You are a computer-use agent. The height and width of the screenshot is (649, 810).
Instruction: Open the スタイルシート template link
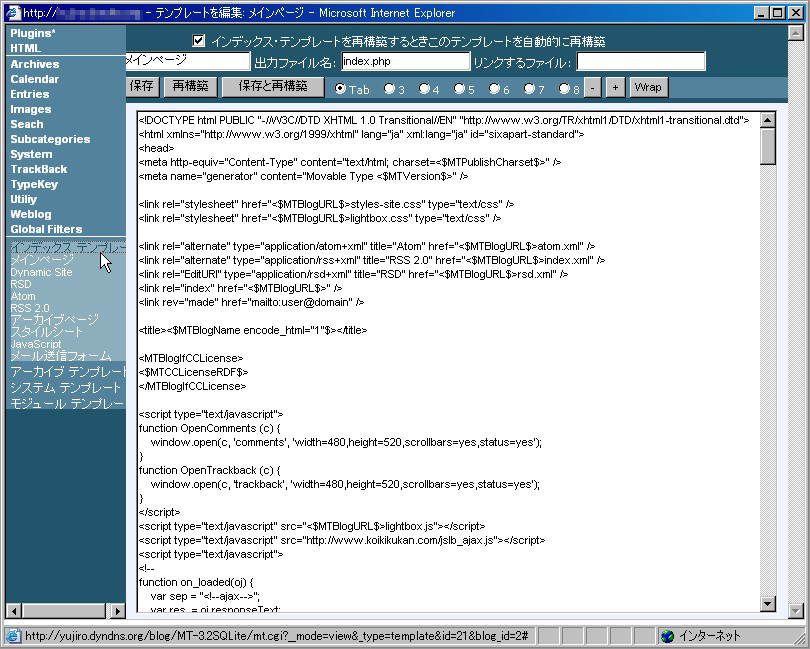coord(46,332)
